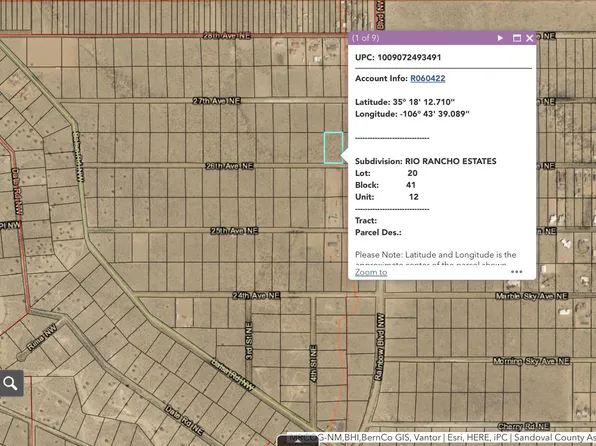The width and height of the screenshot is (596, 446).
Task: Show next feature in the popup
Action: click(500, 38)
